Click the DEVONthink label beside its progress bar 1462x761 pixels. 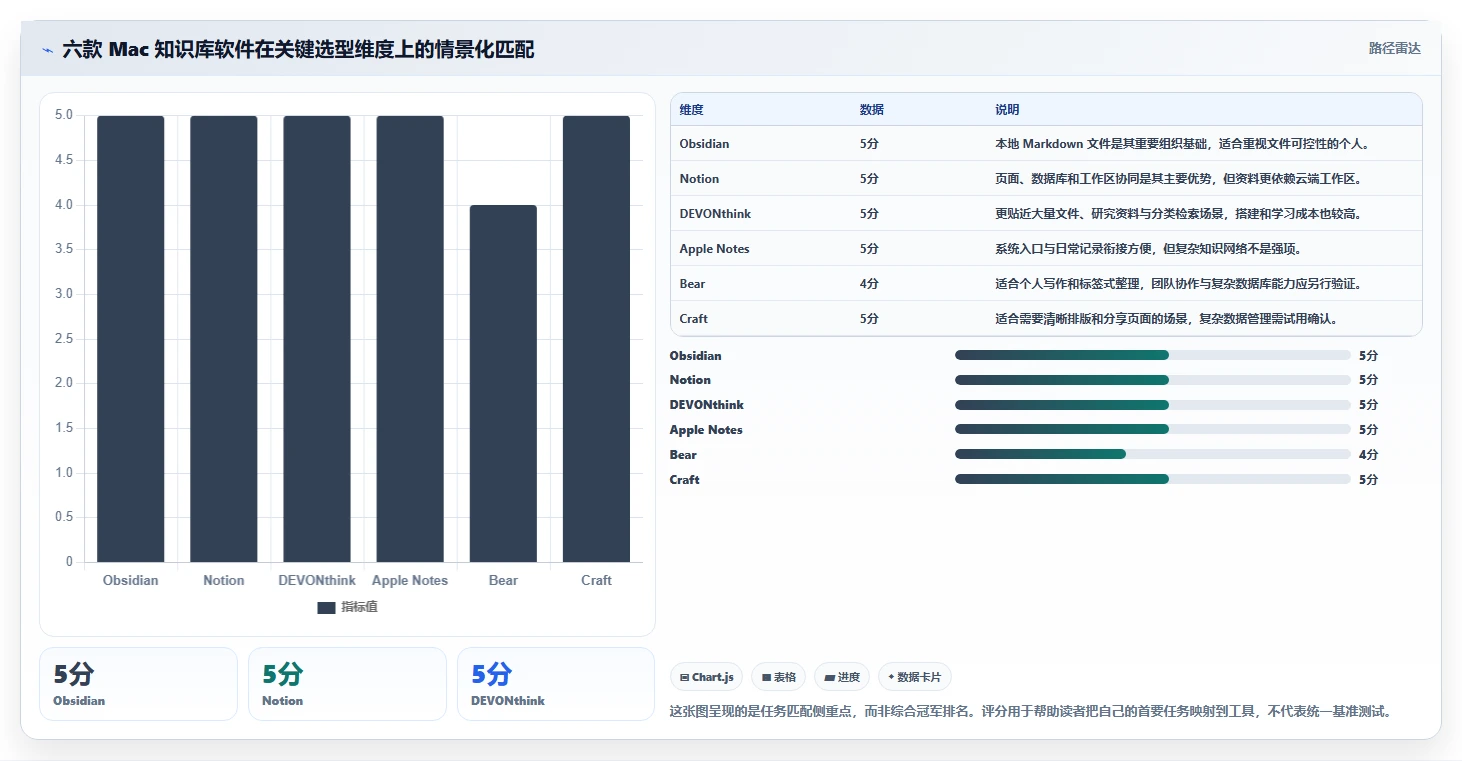pos(707,405)
